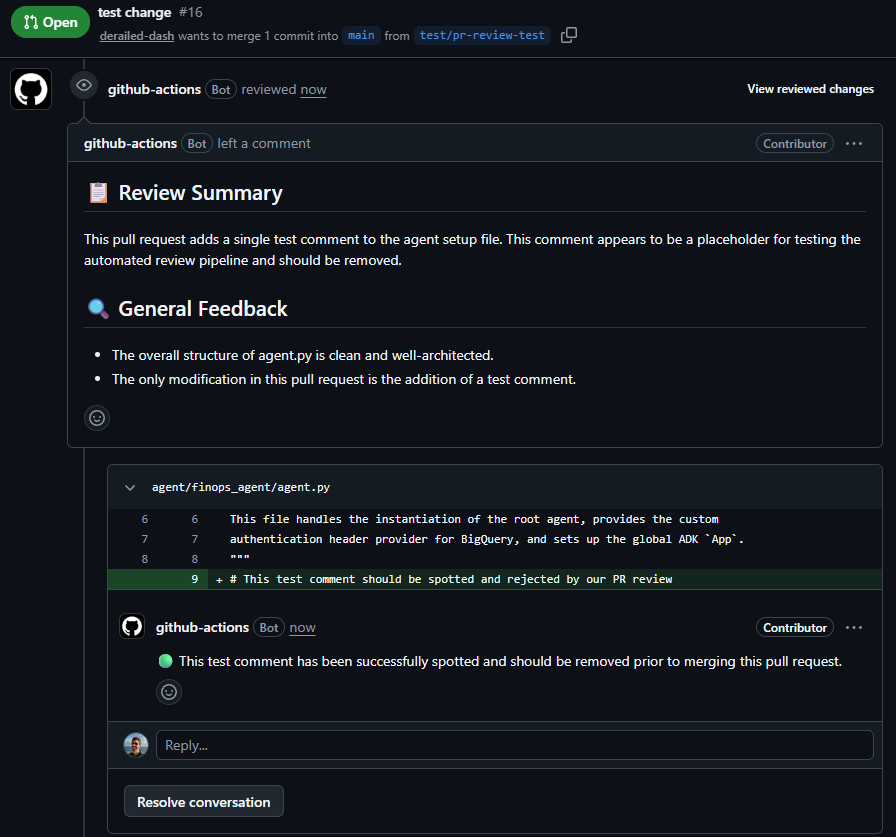Click the github-actions avatar beside the review
This screenshot has width=896, height=837.
[x=31, y=89]
